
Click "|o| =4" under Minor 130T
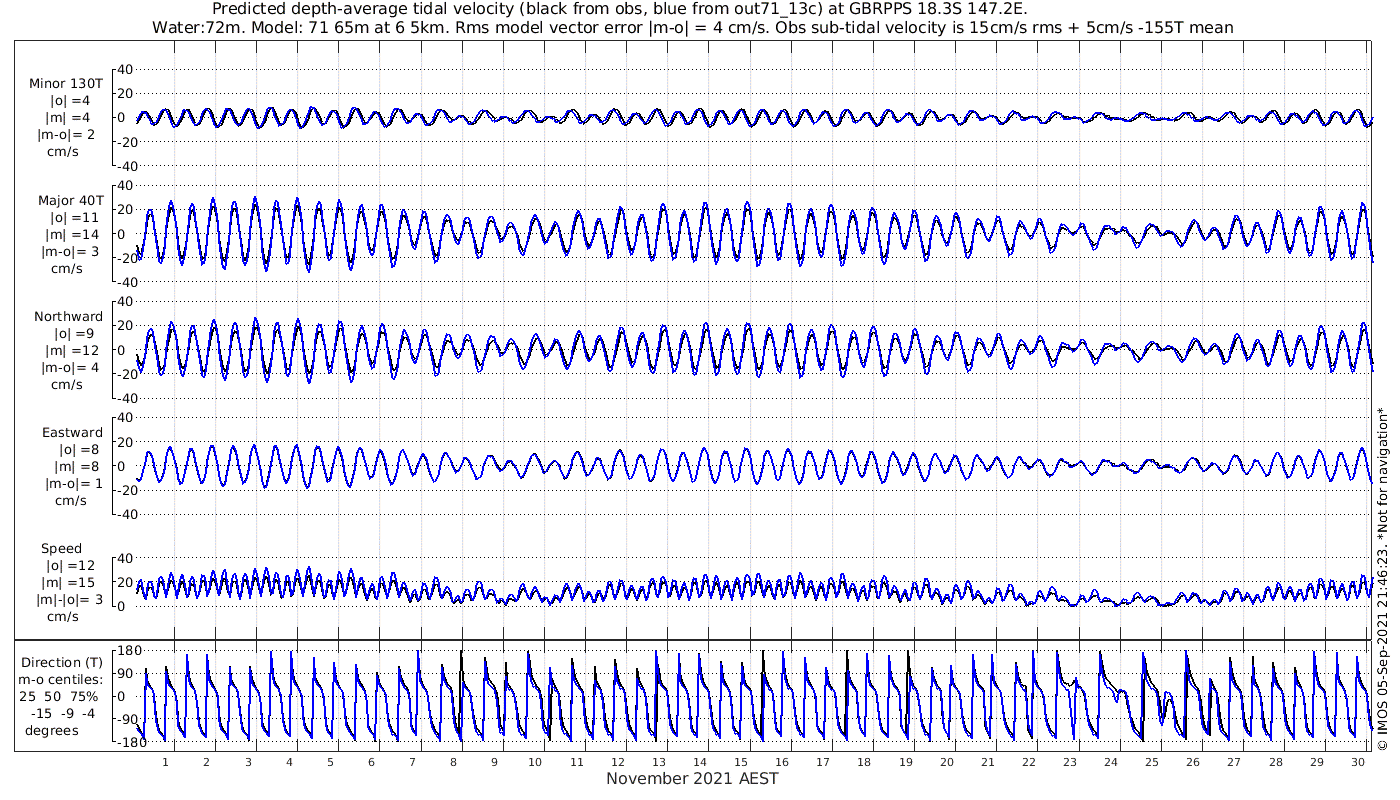point(70,101)
